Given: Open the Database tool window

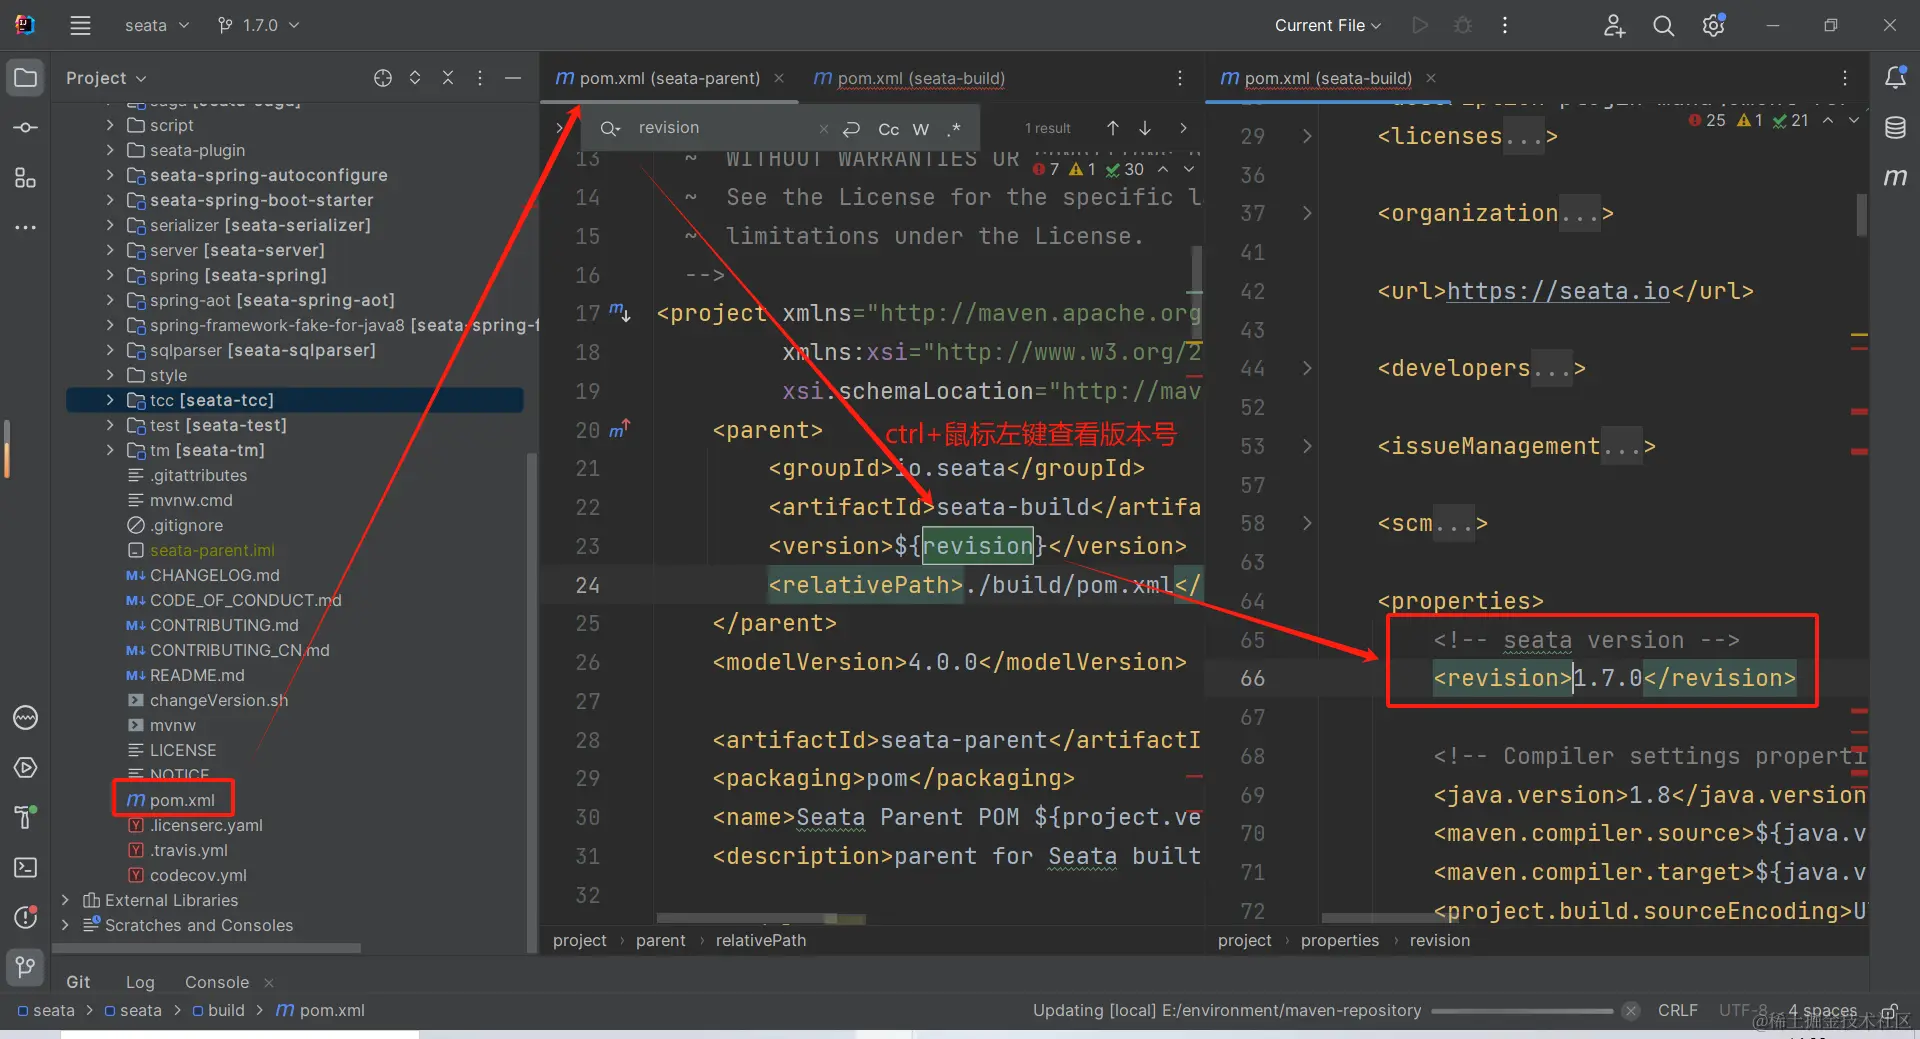Looking at the screenshot, I should point(1895,128).
